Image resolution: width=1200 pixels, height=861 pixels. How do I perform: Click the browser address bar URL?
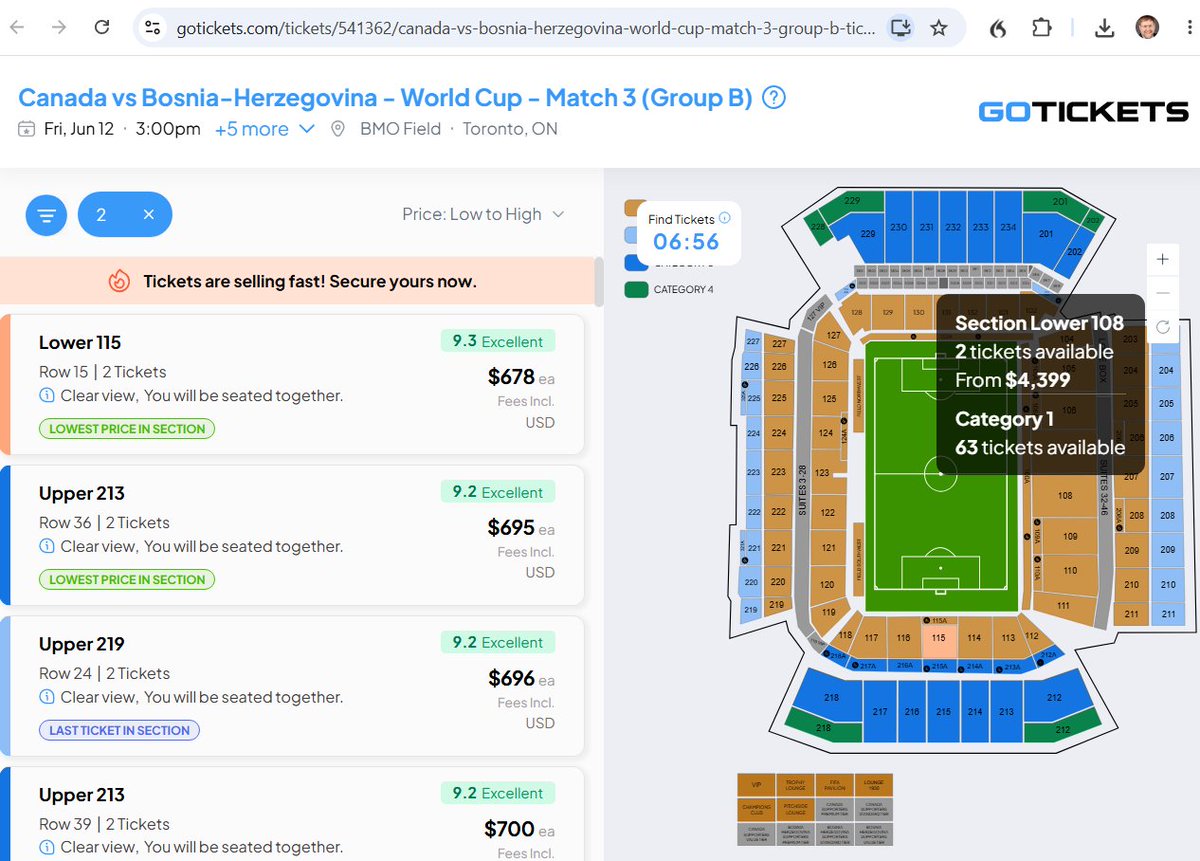[525, 28]
